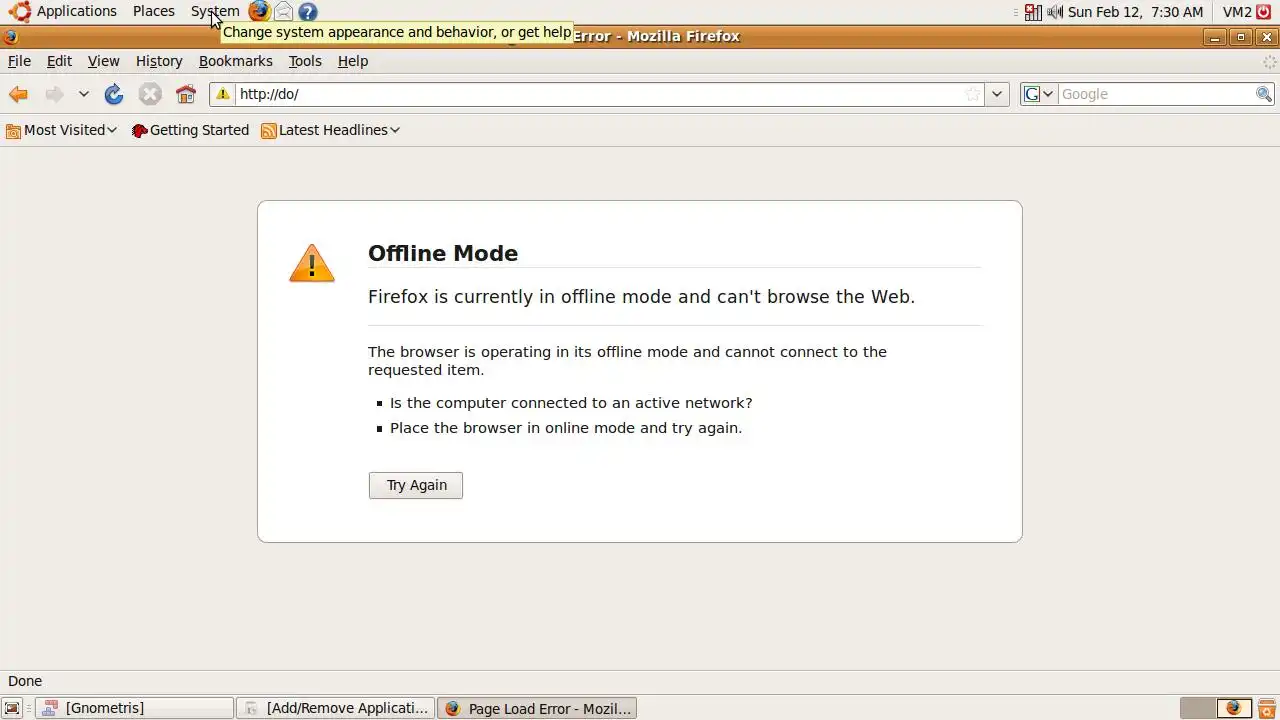Switch to the Add/Remove Applications taskbar window
The image size is (1280, 720).
pyautogui.click(x=336, y=708)
